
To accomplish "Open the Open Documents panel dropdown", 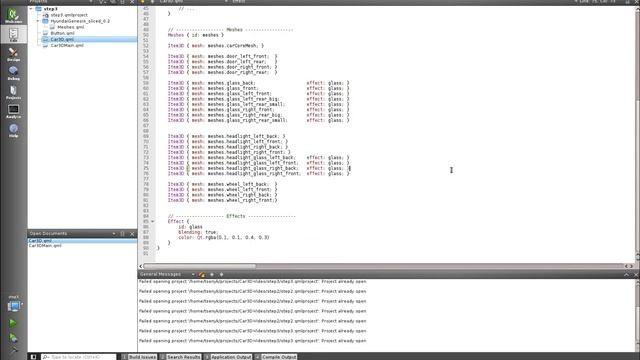I will (113, 233).
